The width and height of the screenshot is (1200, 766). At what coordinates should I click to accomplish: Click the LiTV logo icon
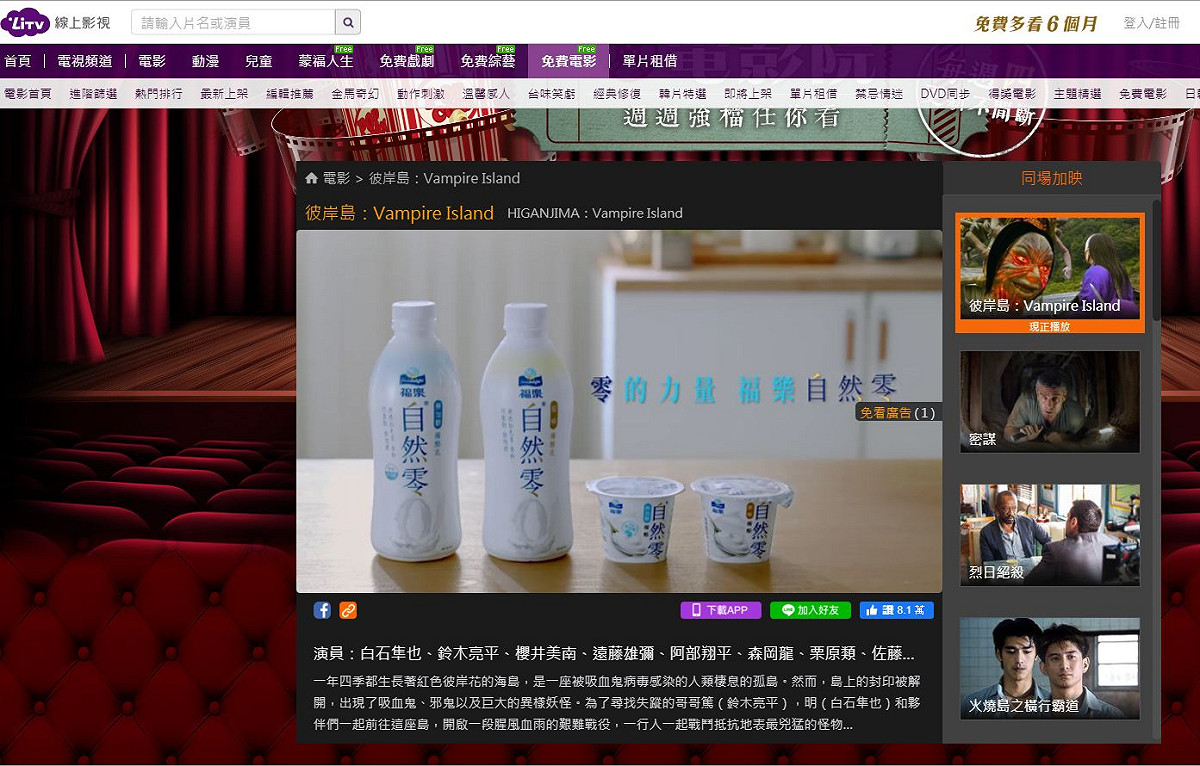click(x=24, y=22)
